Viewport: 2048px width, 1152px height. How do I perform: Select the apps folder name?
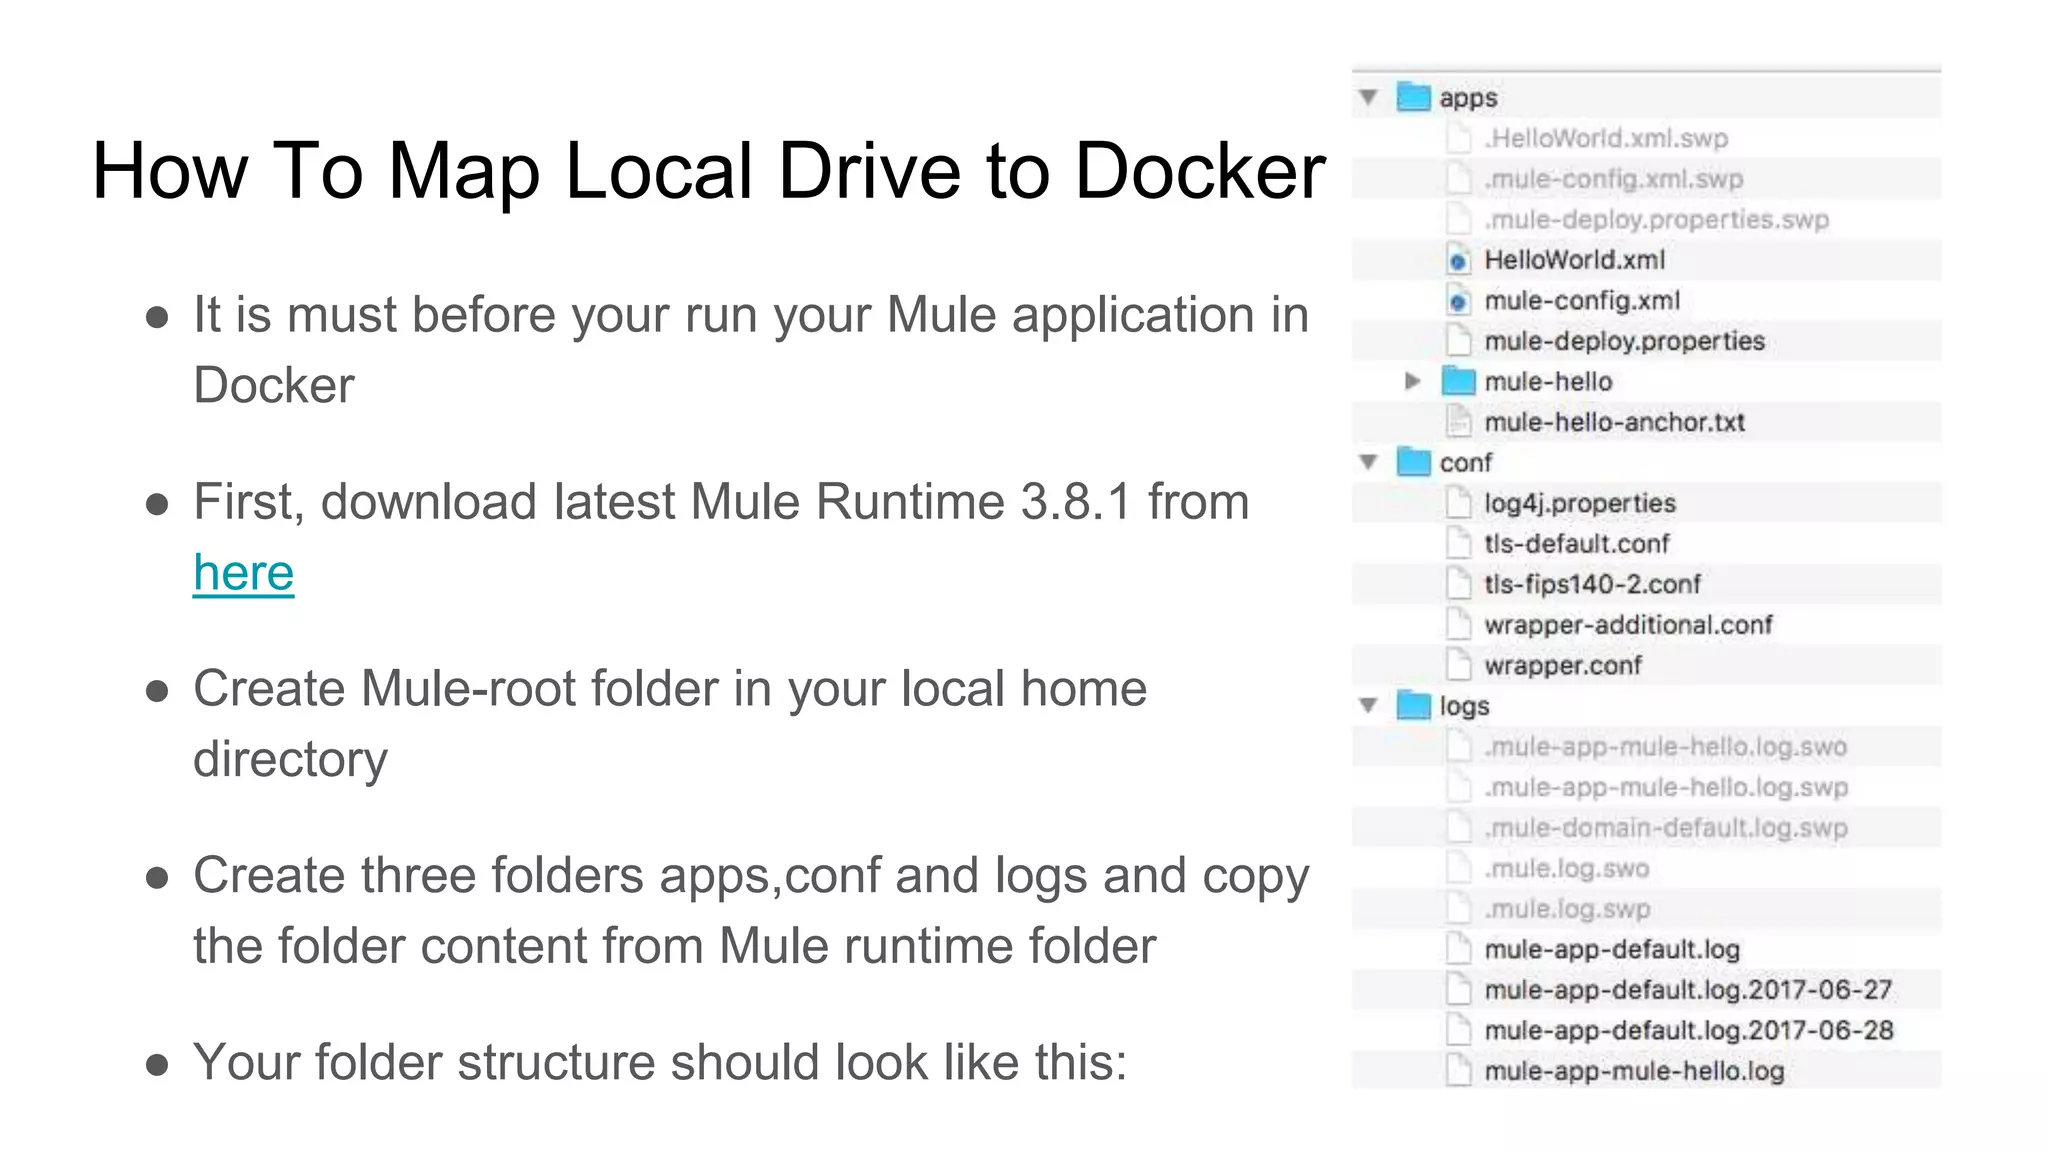click(1468, 98)
